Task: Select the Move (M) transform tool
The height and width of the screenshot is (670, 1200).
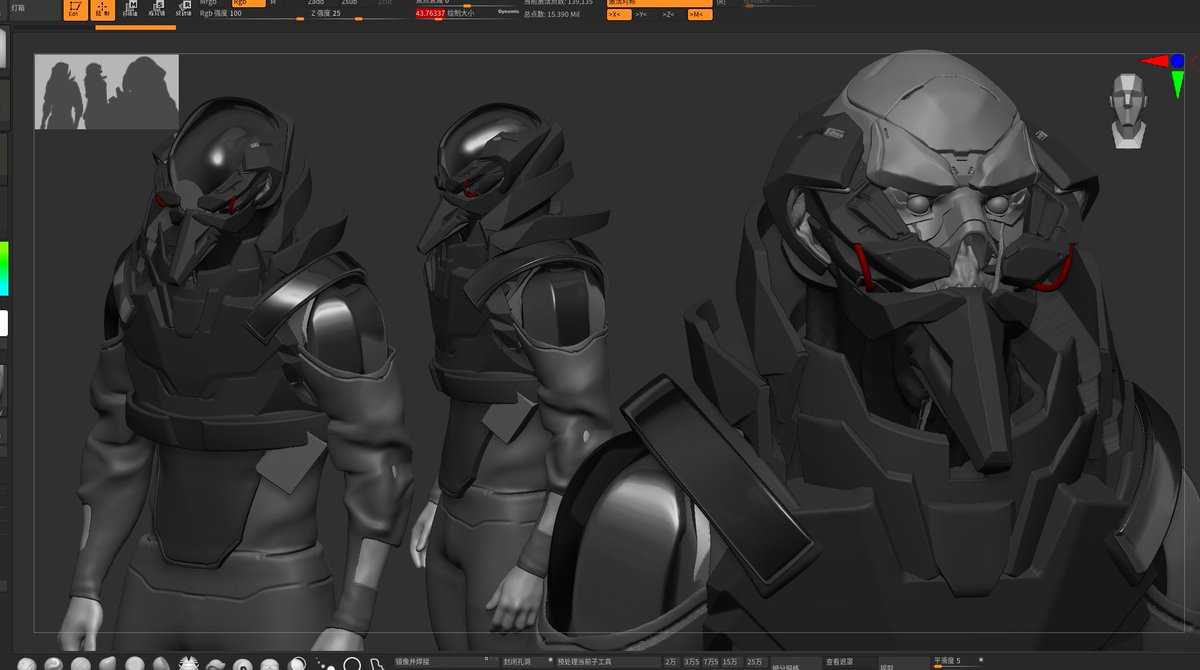Action: [x=131, y=10]
